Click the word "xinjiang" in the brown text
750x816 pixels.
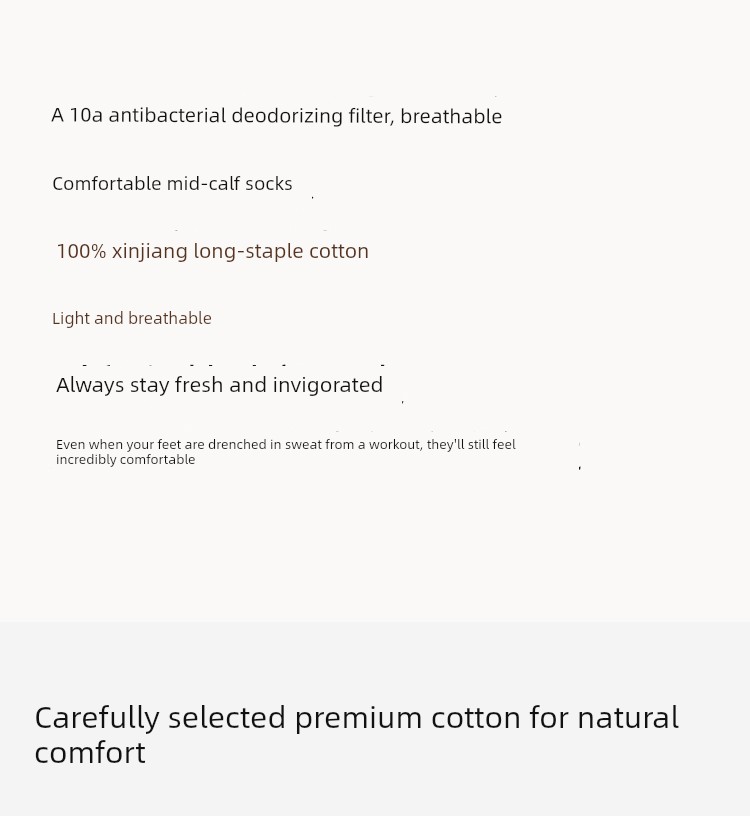pyautogui.click(x=150, y=251)
